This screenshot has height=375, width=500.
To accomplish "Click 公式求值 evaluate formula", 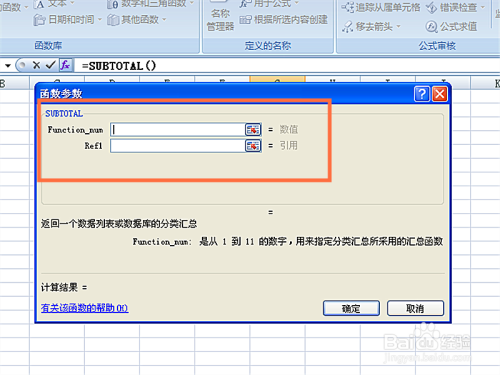I will (x=451, y=26).
